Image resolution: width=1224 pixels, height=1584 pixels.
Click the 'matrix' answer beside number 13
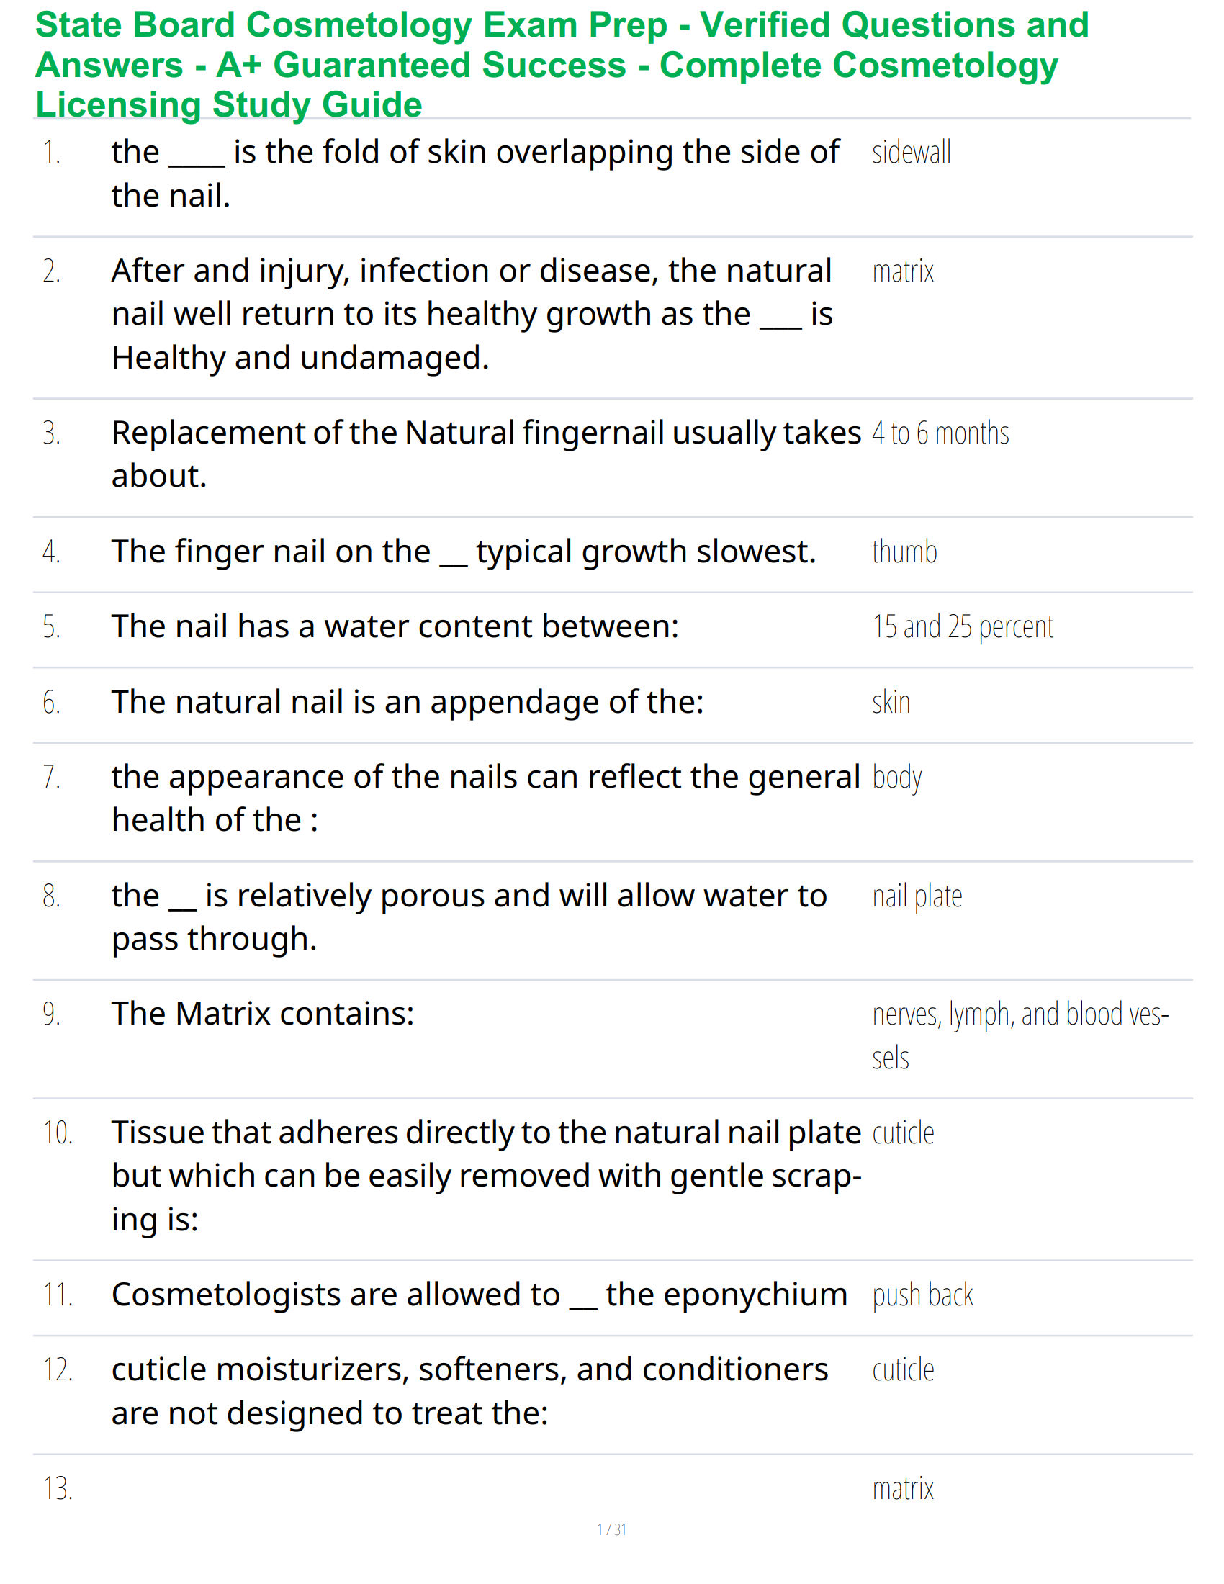[903, 1490]
